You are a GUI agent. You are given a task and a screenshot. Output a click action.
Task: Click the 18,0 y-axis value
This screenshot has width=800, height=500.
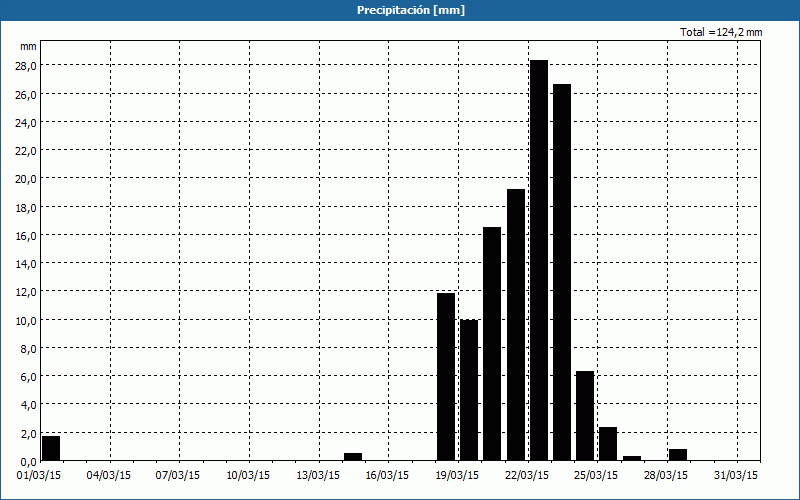(x=26, y=208)
